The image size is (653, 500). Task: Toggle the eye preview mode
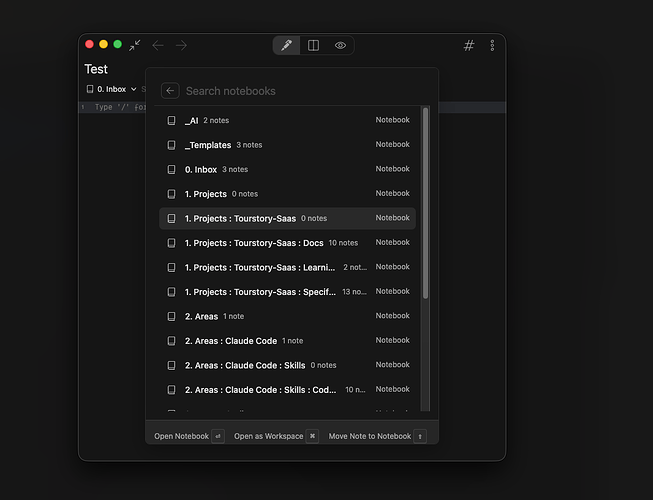point(340,45)
